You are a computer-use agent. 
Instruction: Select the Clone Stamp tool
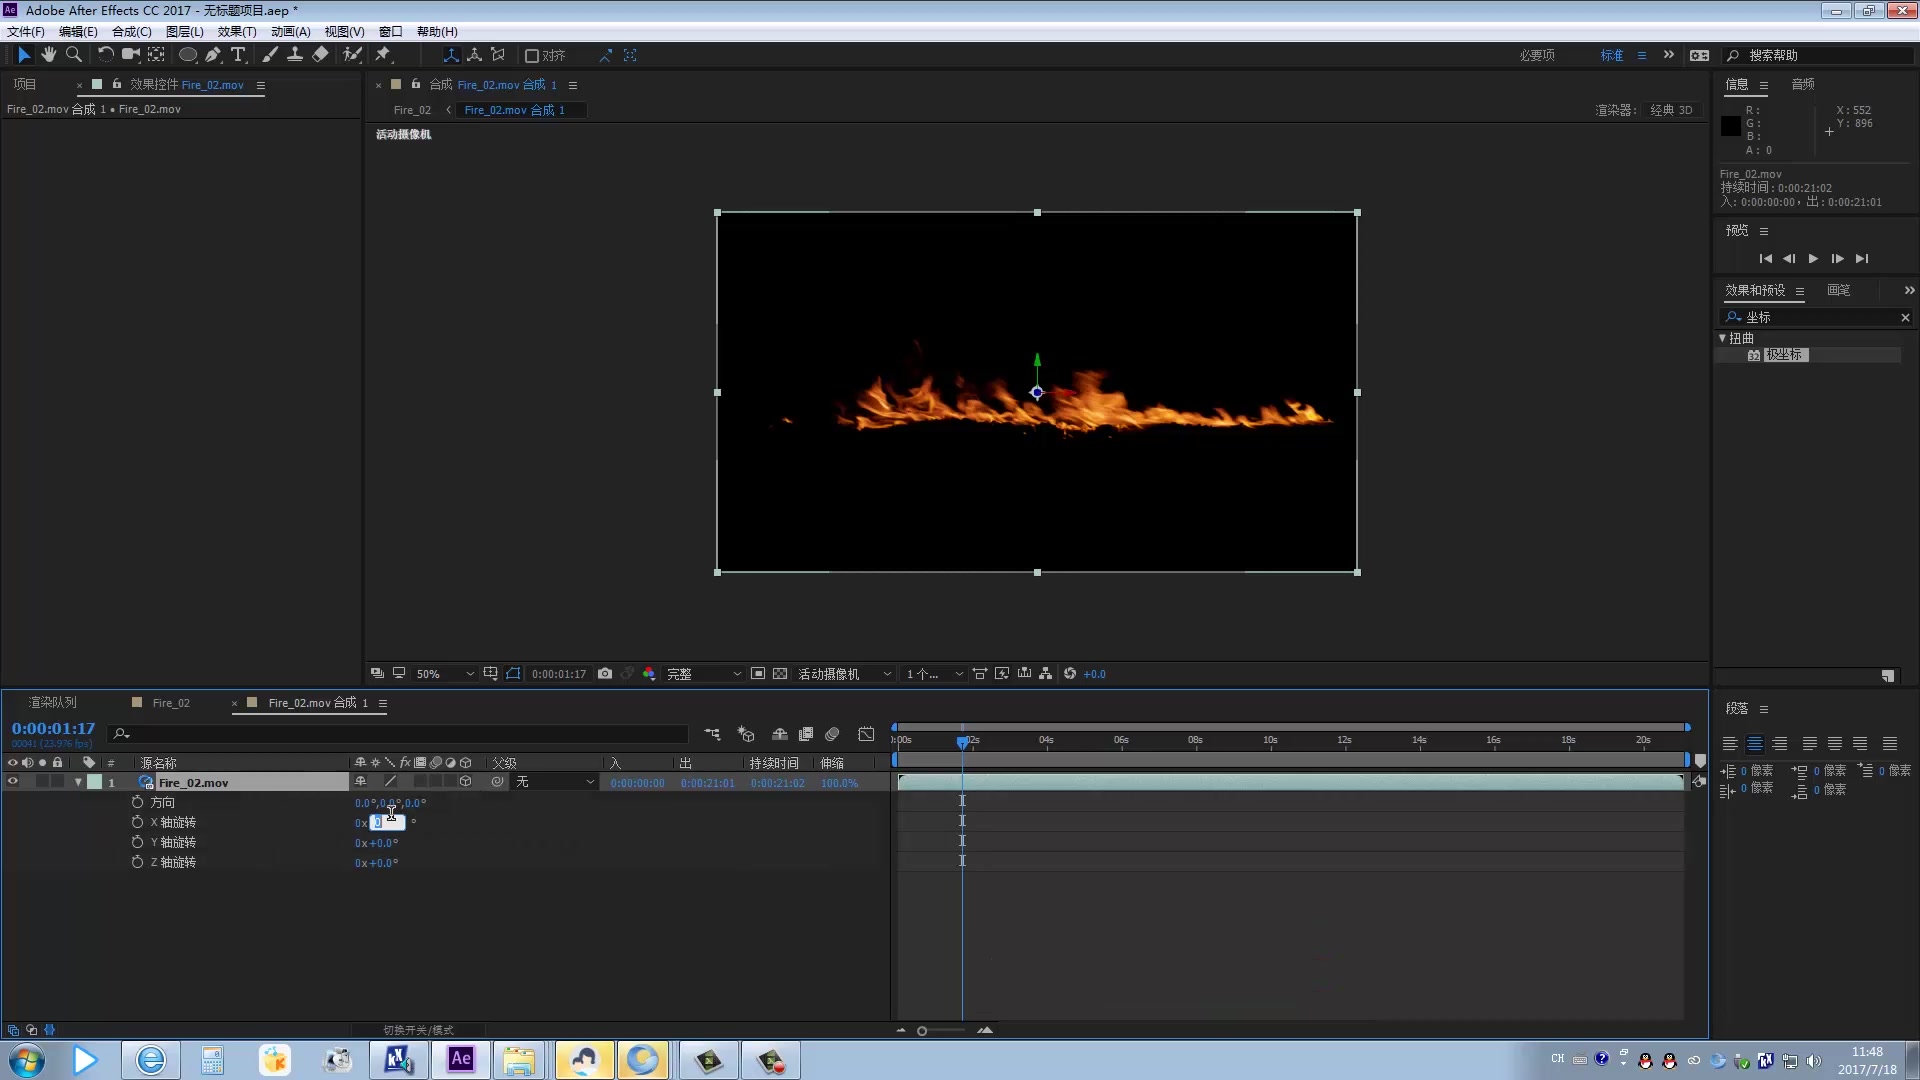[295, 55]
